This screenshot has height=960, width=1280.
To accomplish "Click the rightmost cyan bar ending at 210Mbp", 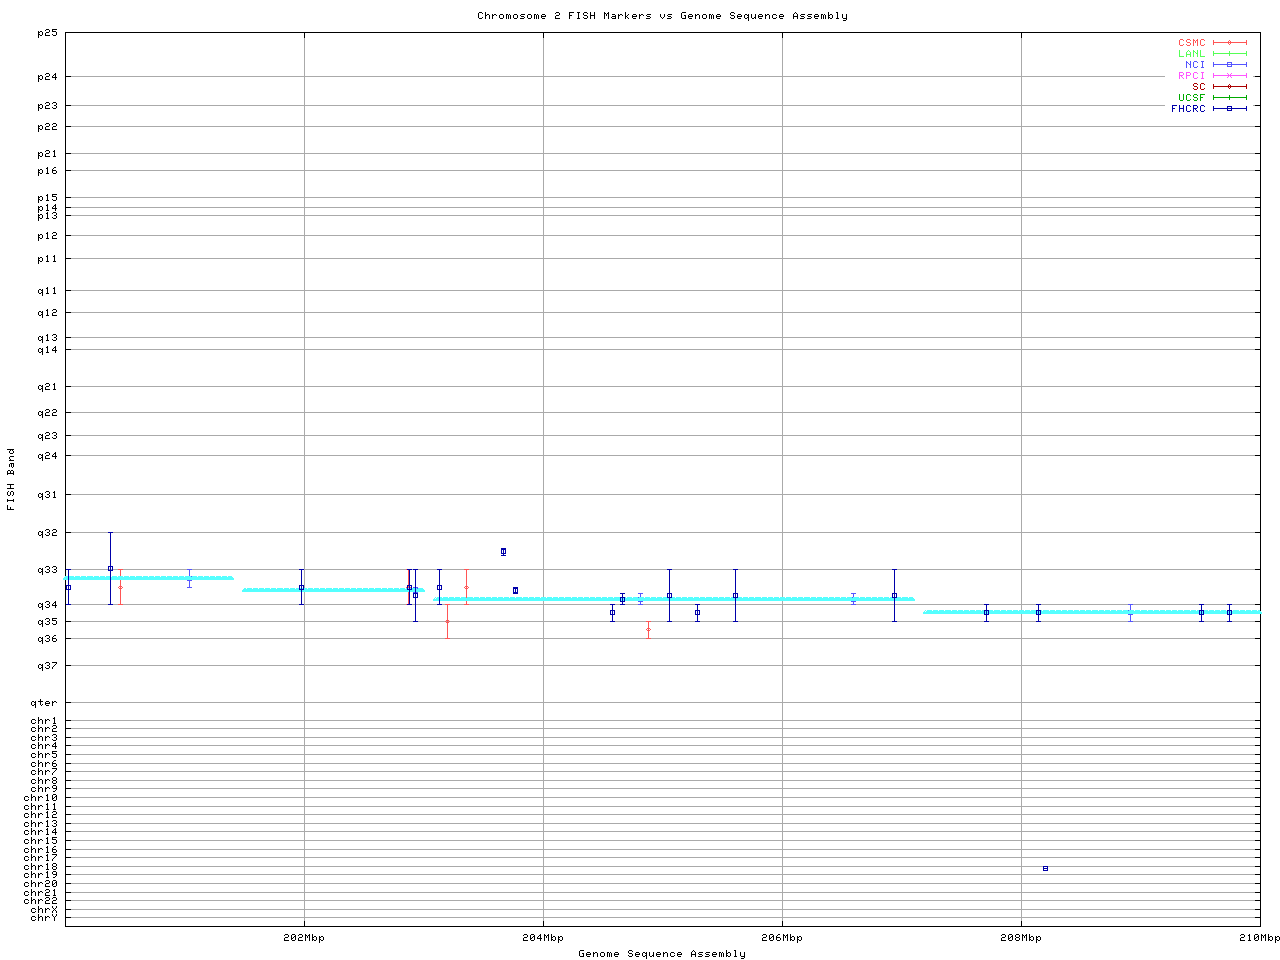I will [1092, 611].
